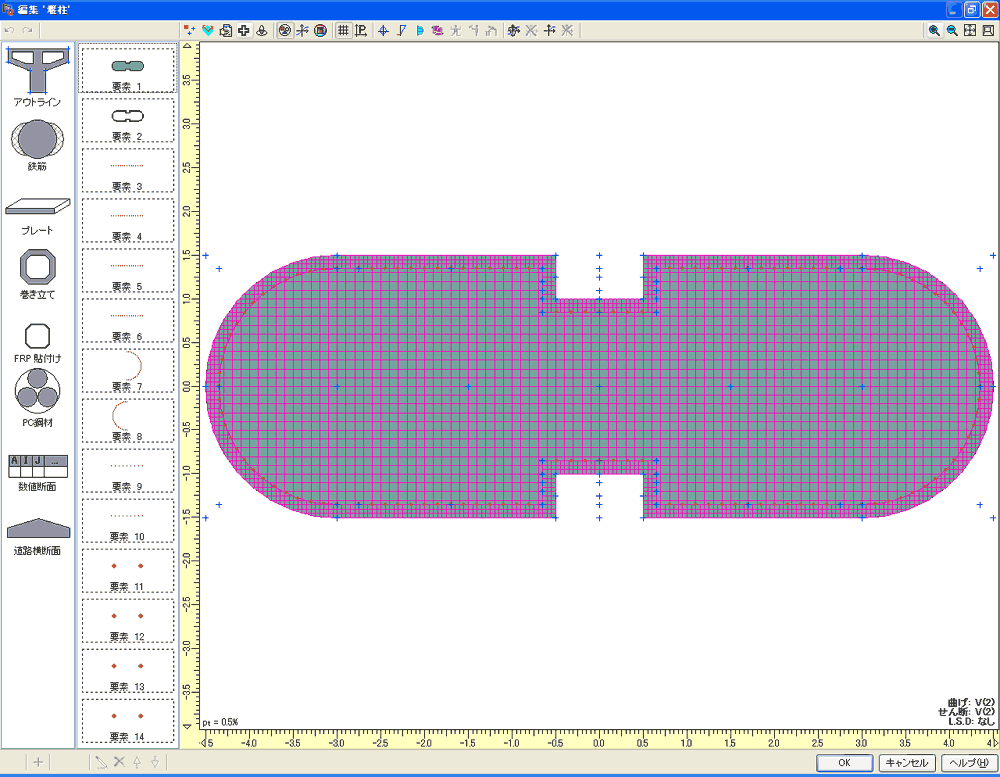Toggle the grid display button
Viewport: 1000px width, 777px height.
click(343, 30)
